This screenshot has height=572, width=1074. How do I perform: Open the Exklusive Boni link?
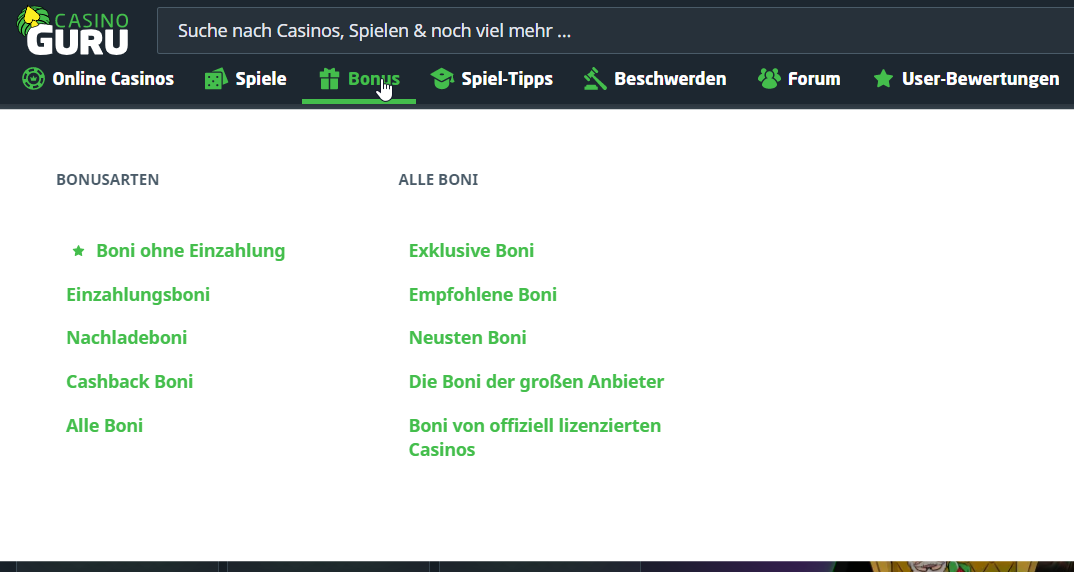tap(471, 251)
